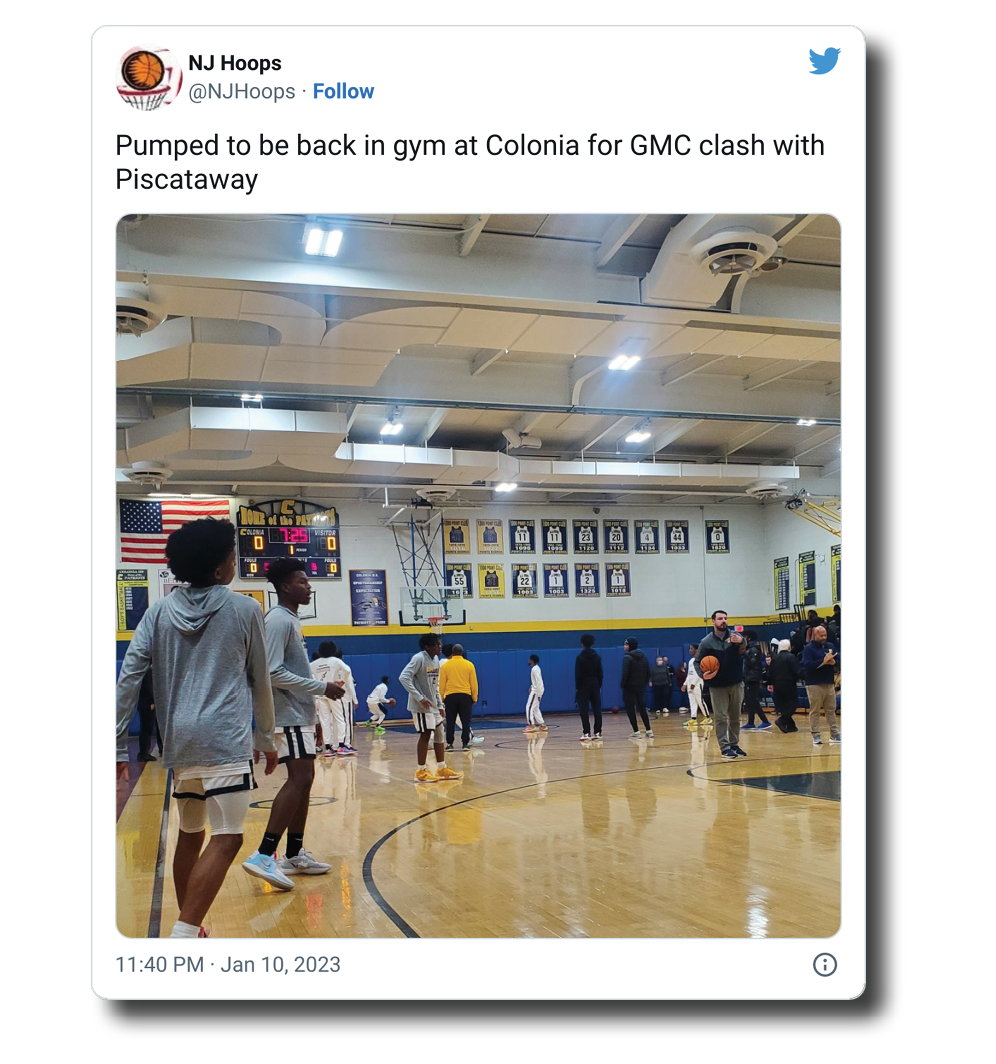Click the American flag in the photo
This screenshot has height=1064, width=996.
click(x=172, y=530)
